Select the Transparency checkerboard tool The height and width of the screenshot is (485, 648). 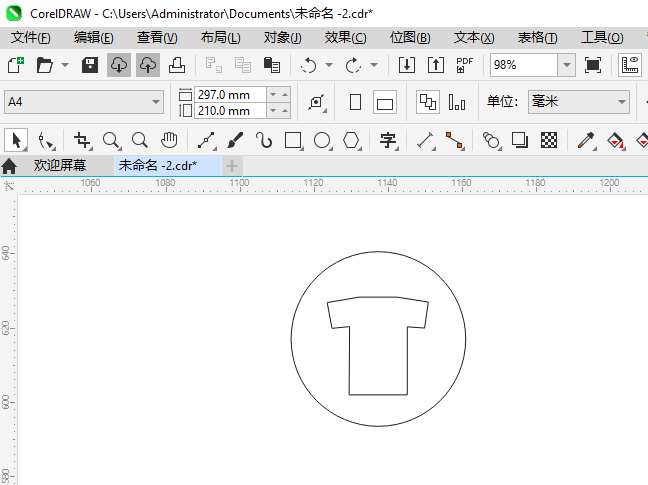(x=549, y=140)
